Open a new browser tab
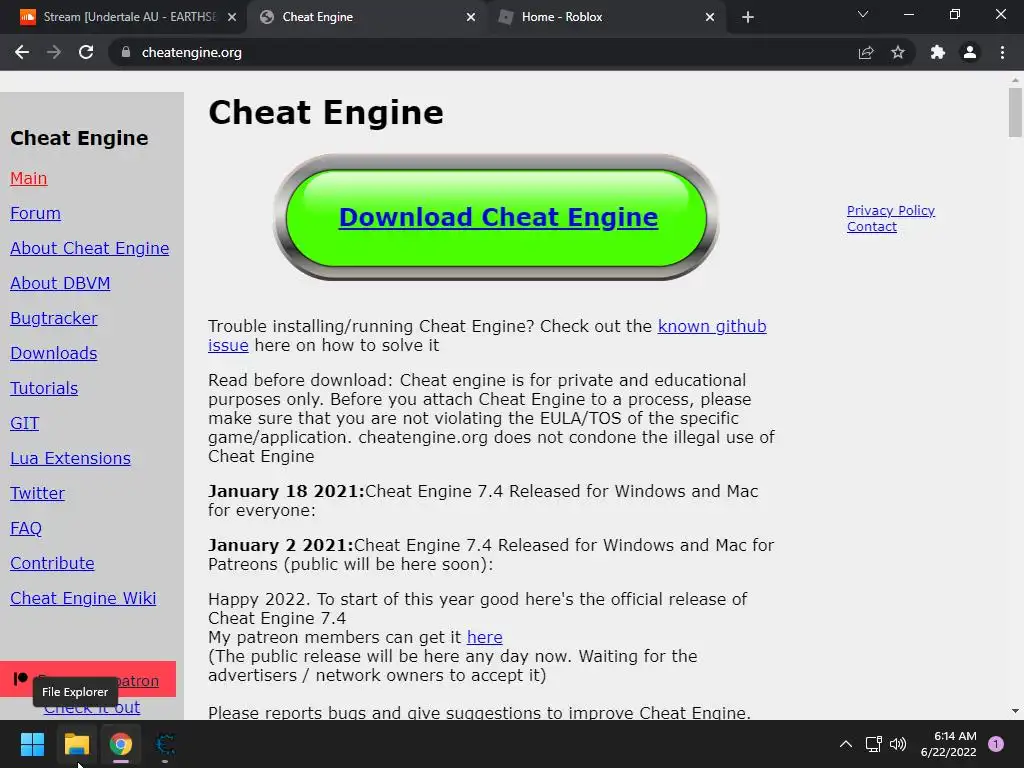Viewport: 1024px width, 768px height. 748,17
